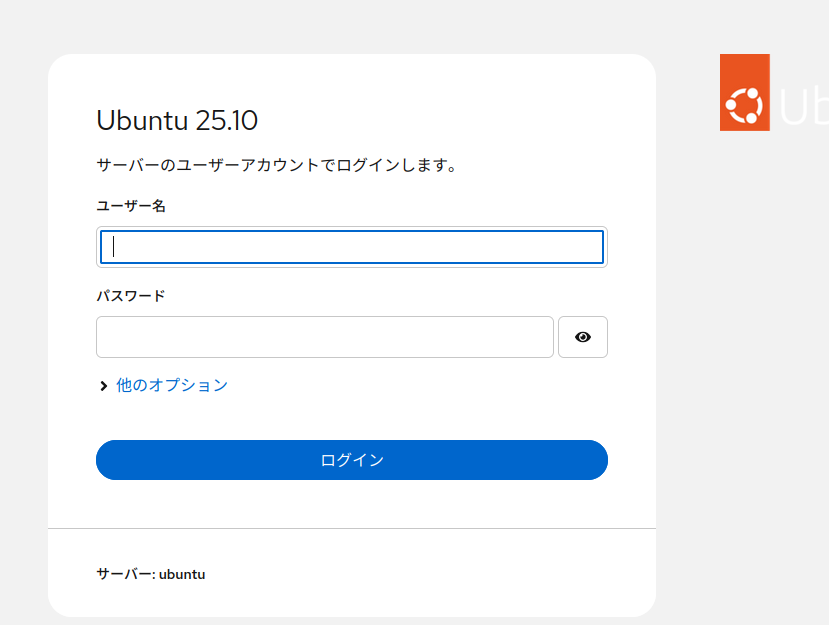The width and height of the screenshot is (829, 625).
Task: Open the 他のオプション link
Action: point(172,385)
